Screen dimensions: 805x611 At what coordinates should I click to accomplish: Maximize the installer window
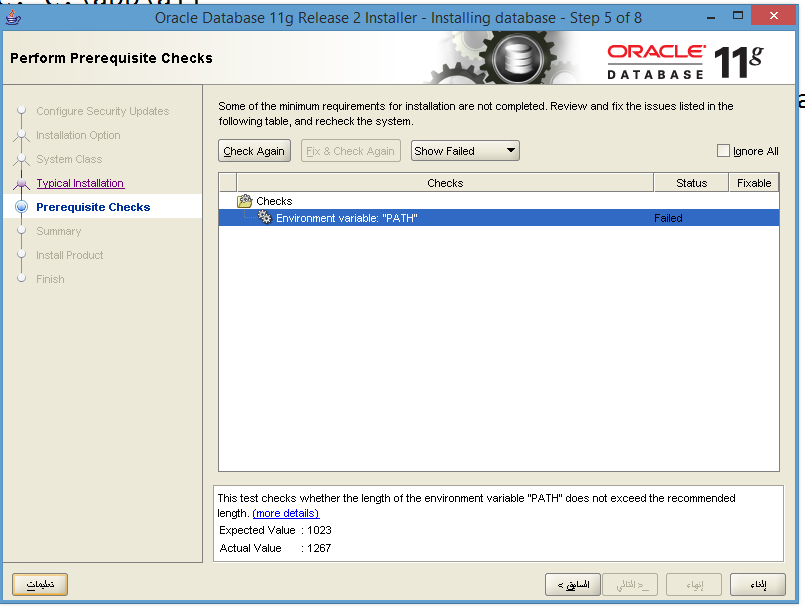738,16
